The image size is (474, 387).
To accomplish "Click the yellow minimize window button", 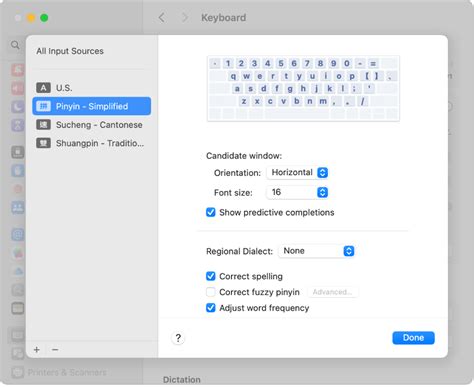I will pos(31,18).
